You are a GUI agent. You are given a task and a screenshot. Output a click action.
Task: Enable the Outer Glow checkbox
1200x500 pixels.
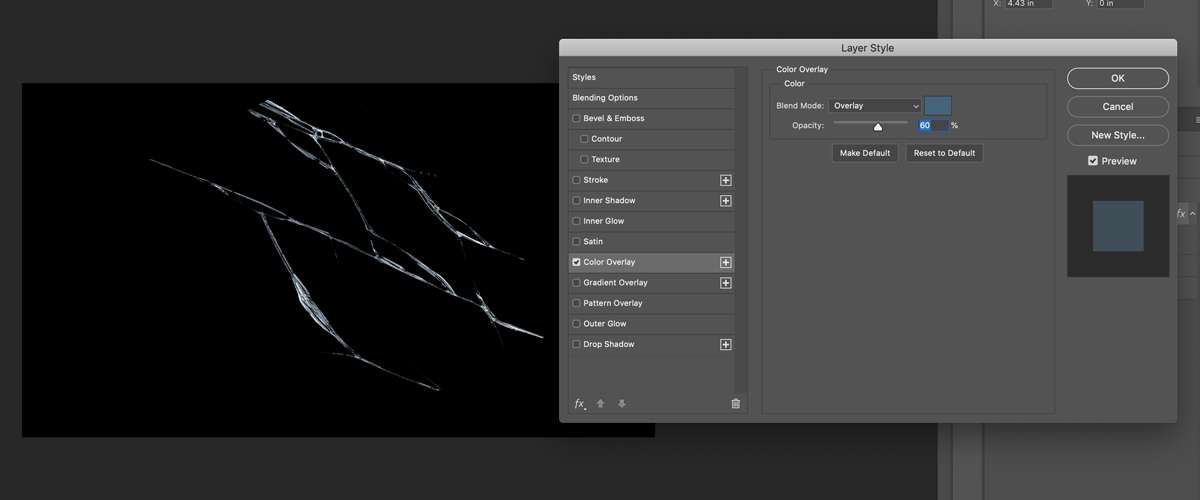576,324
